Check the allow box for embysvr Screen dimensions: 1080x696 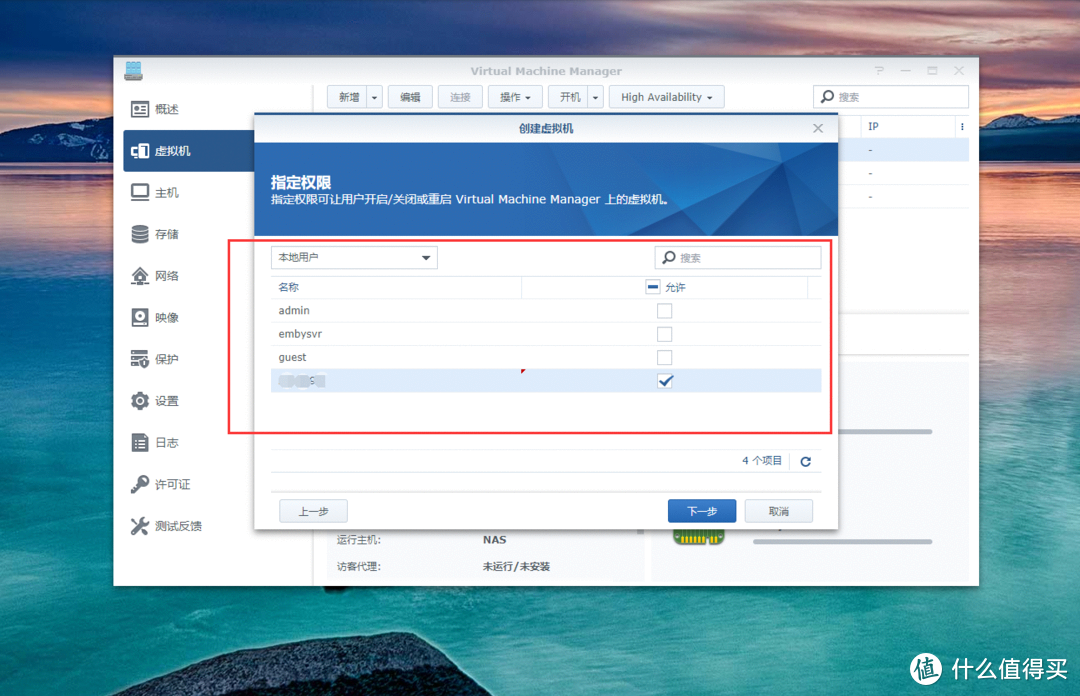(x=665, y=334)
